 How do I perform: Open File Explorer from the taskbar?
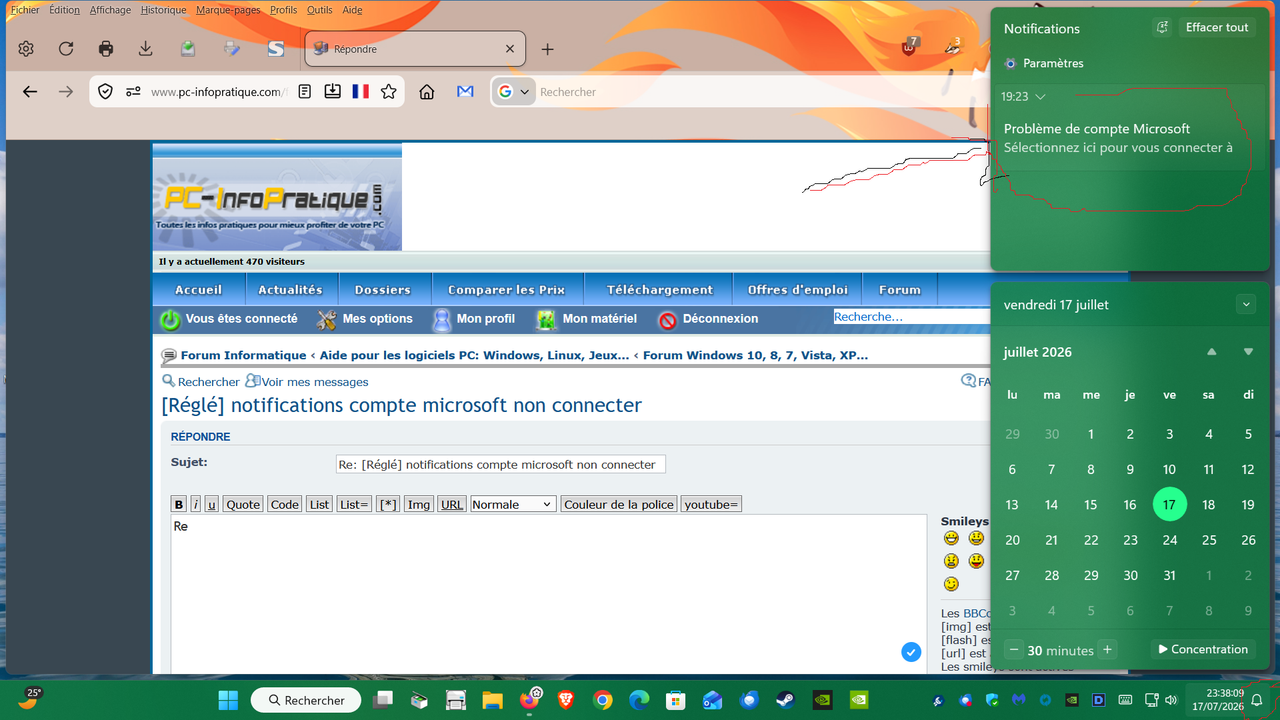coord(492,700)
